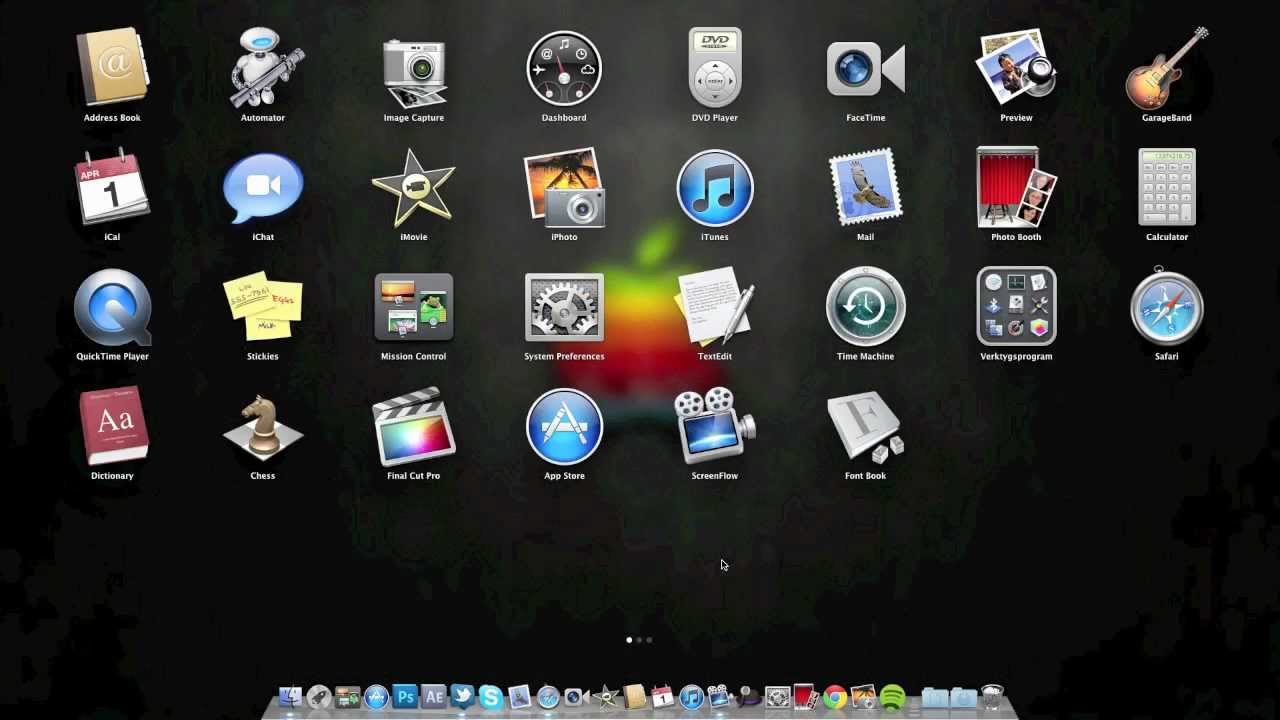Open the Final Cut Pro app

click(414, 426)
